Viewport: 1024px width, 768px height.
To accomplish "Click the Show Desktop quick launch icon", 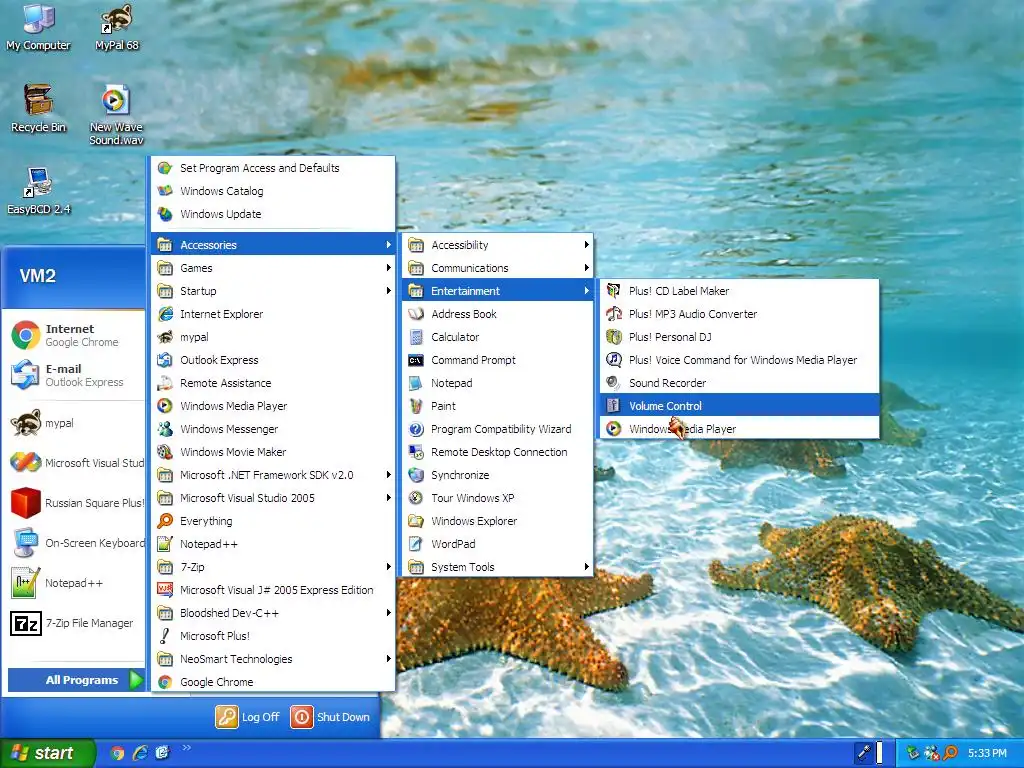I will [x=162, y=753].
